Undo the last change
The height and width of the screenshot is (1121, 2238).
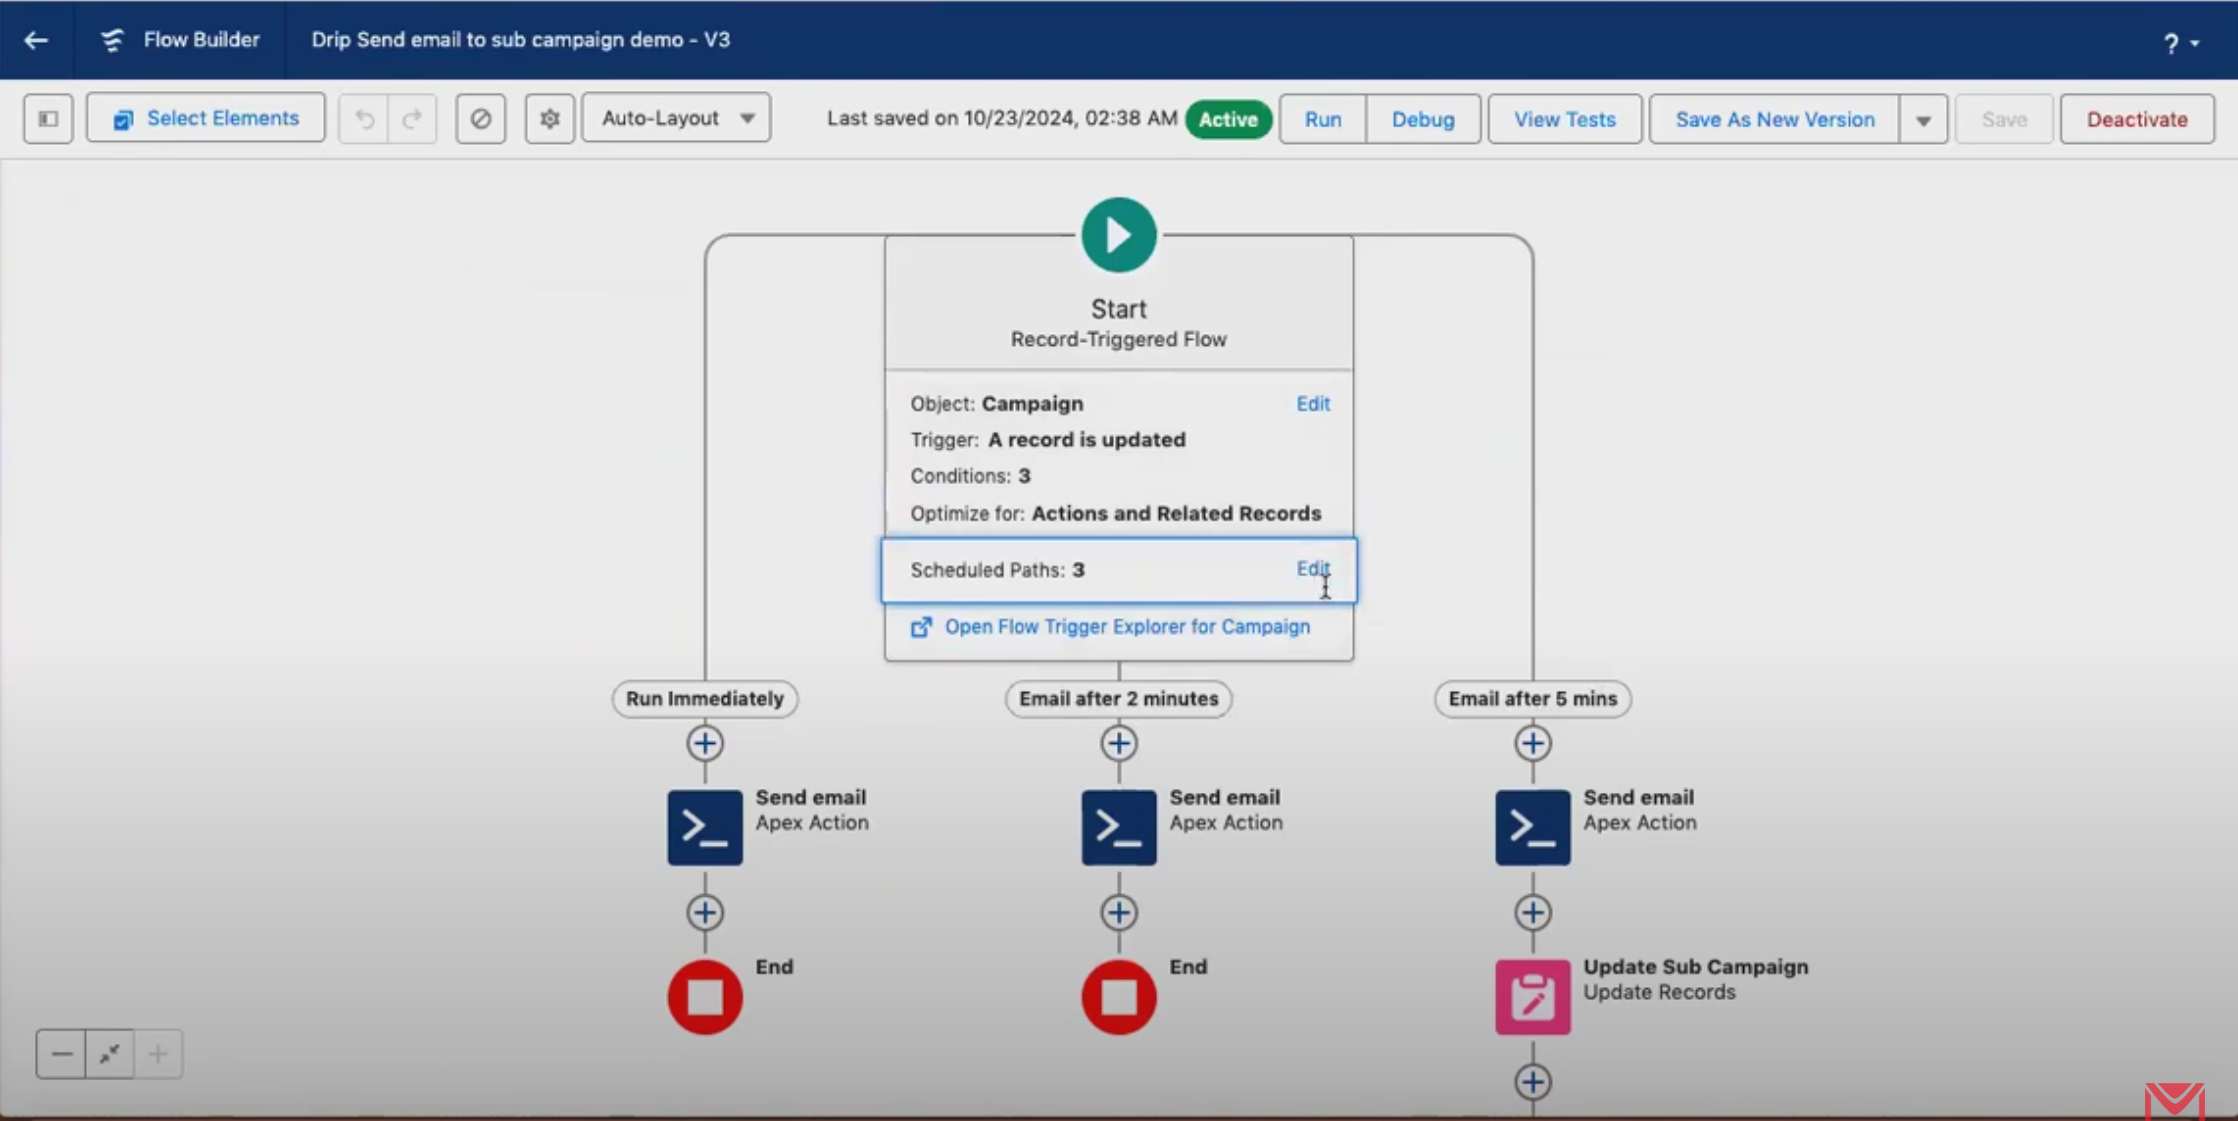coord(364,119)
